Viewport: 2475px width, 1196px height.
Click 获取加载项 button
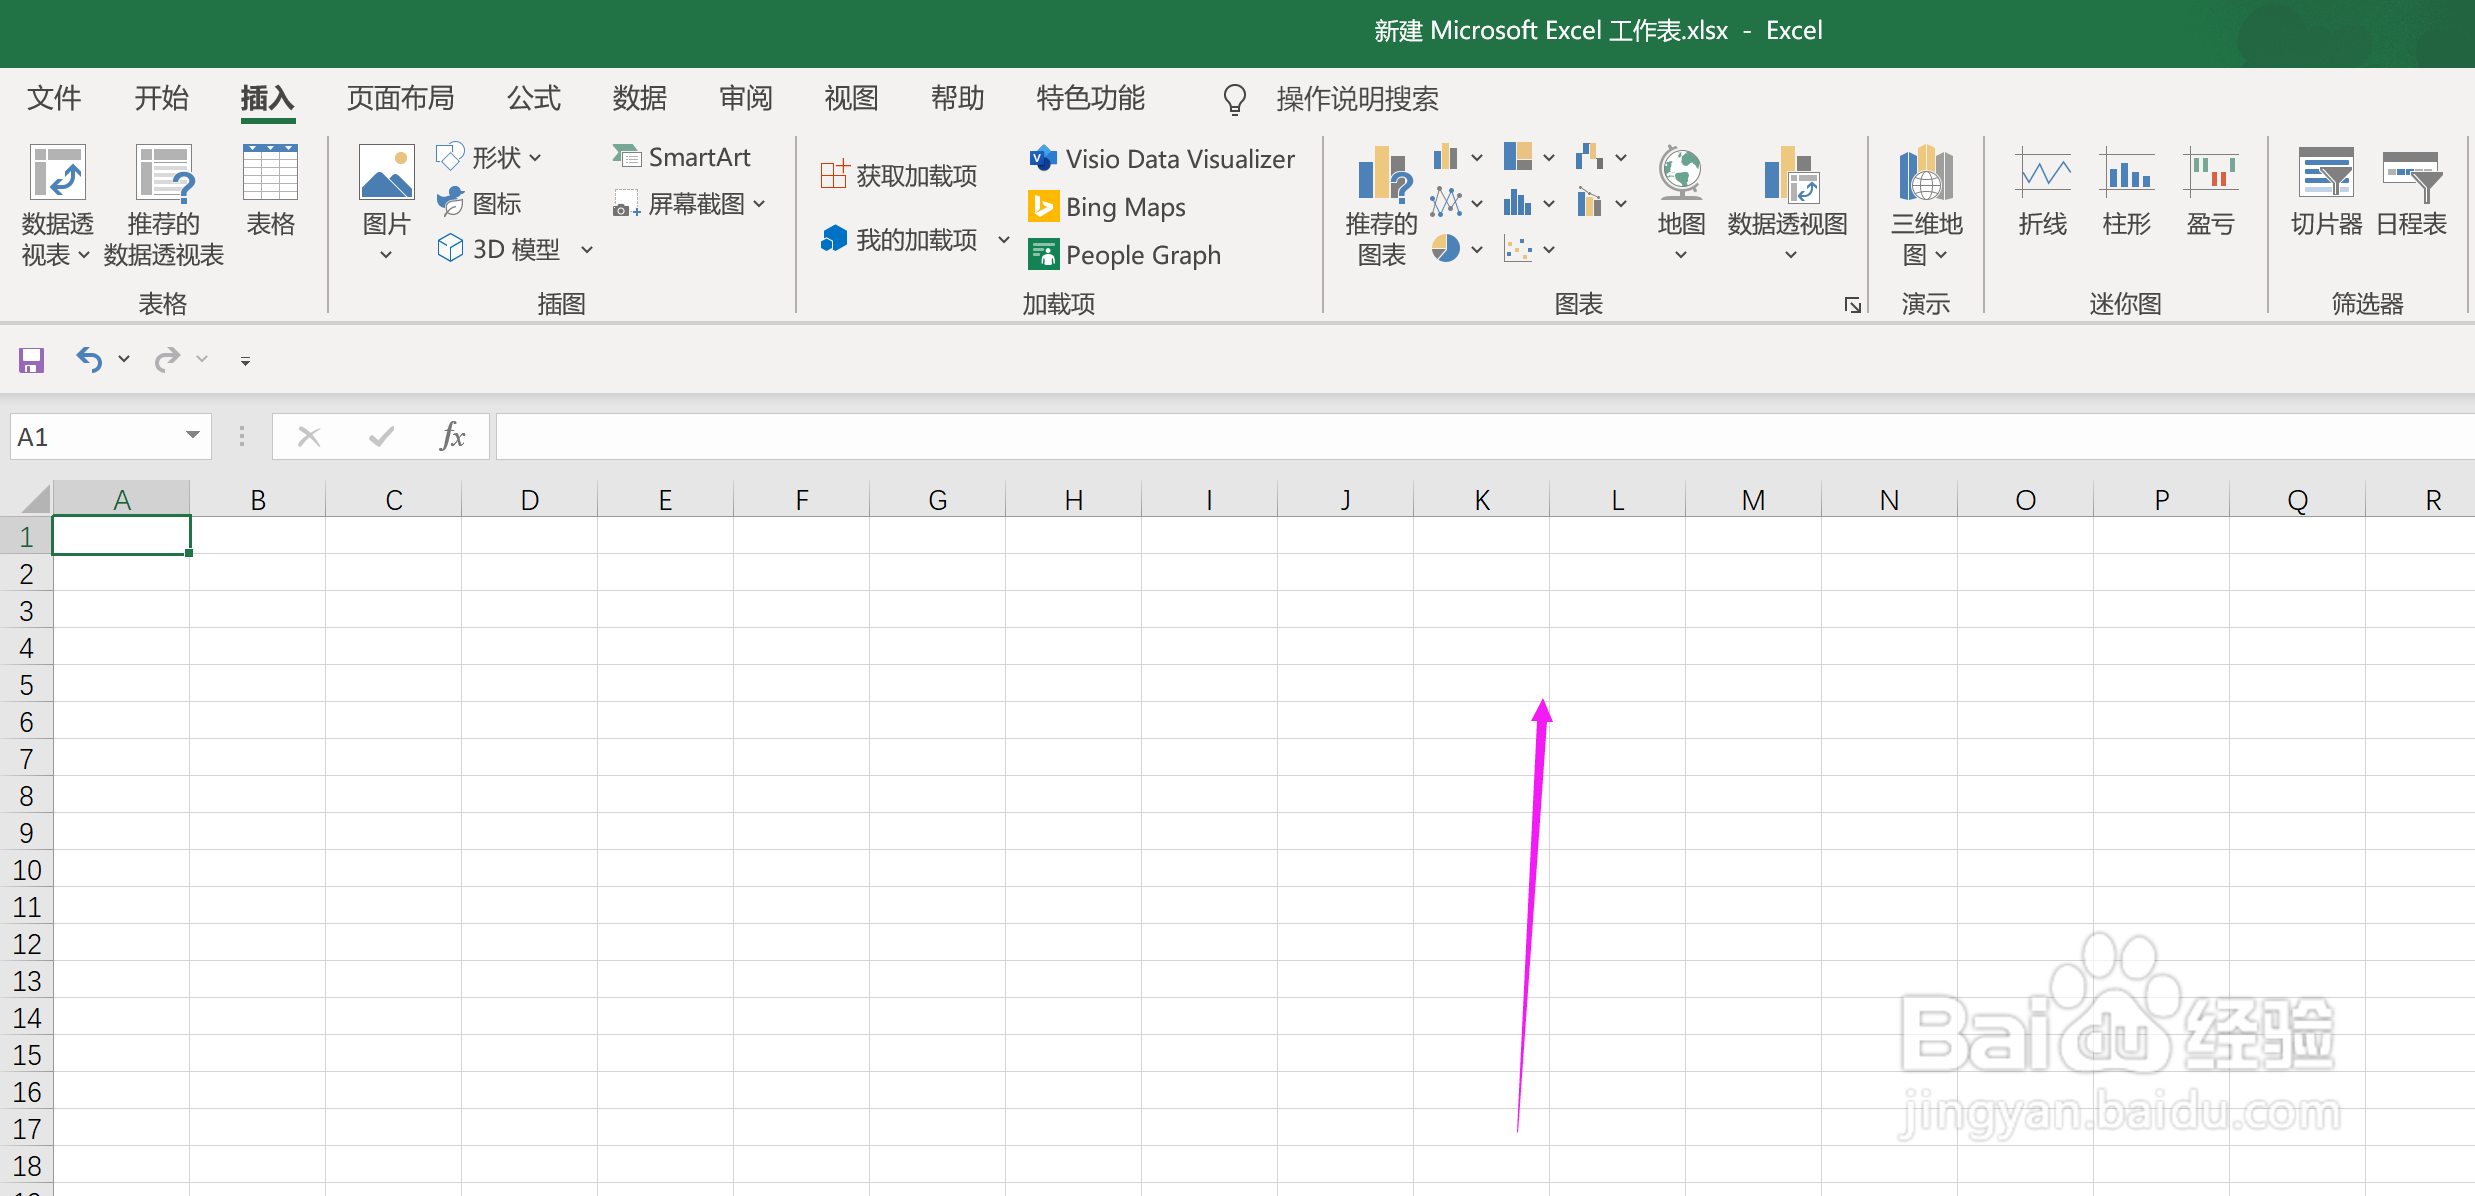[x=899, y=176]
